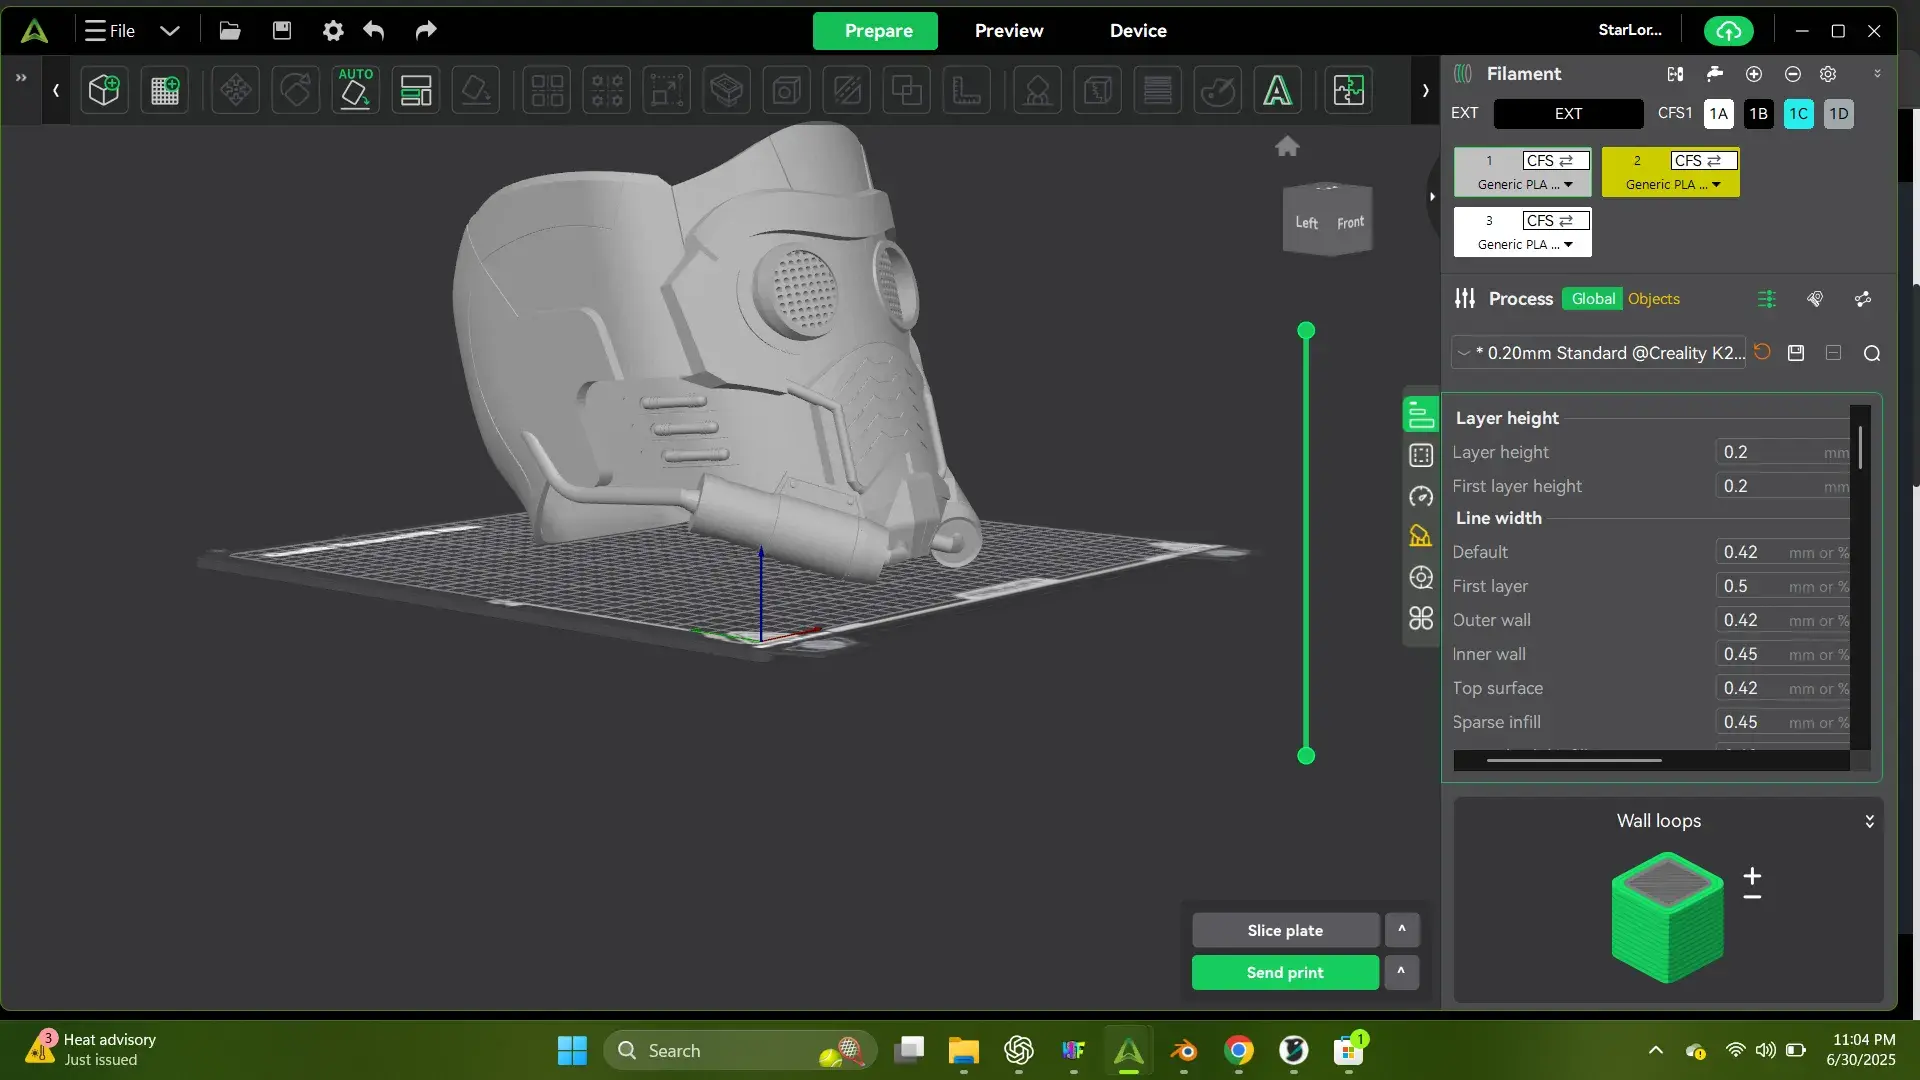The width and height of the screenshot is (1920, 1080).
Task: Click the Layer height value field
Action: point(1783,453)
